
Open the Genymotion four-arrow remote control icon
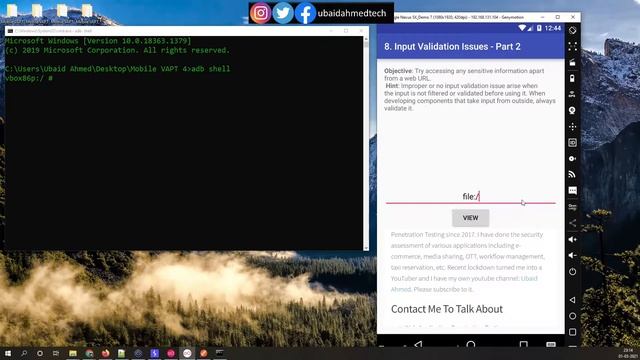(572, 127)
